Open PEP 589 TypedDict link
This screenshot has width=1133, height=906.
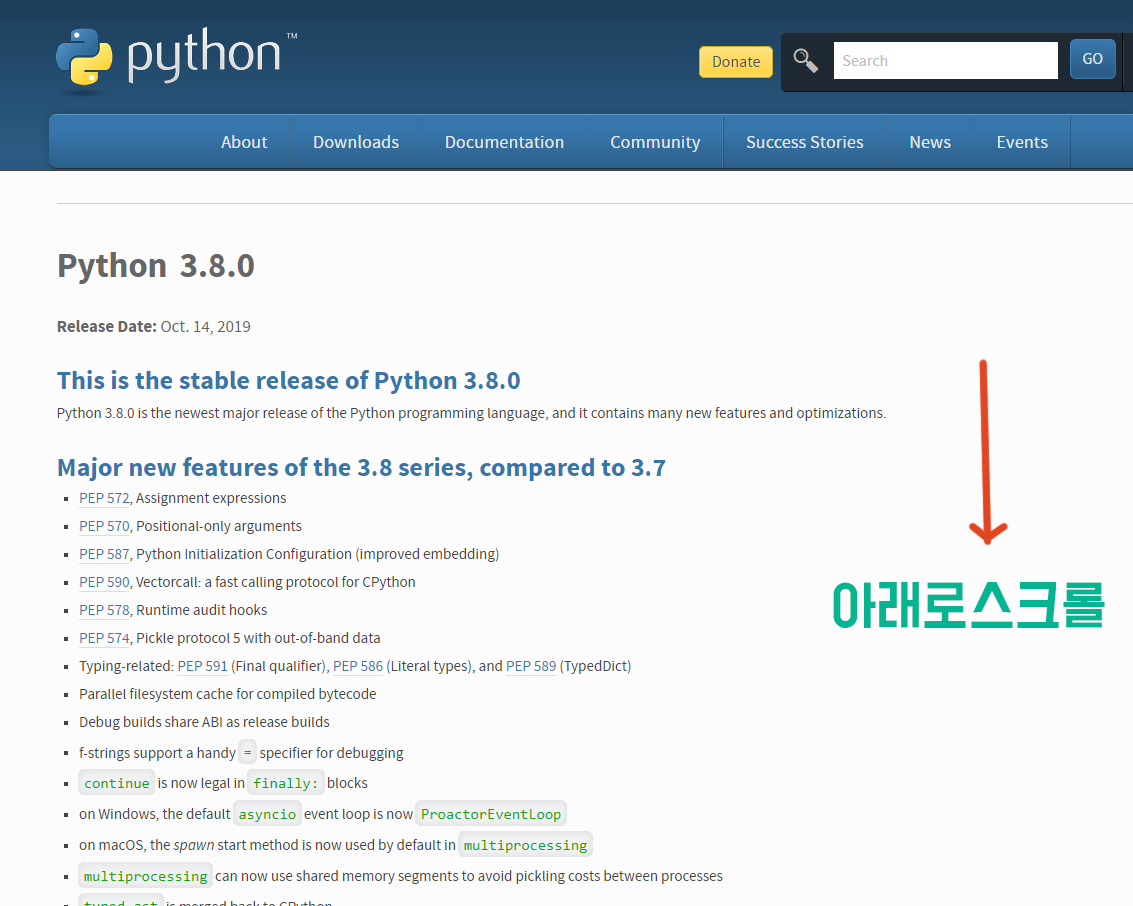531,666
